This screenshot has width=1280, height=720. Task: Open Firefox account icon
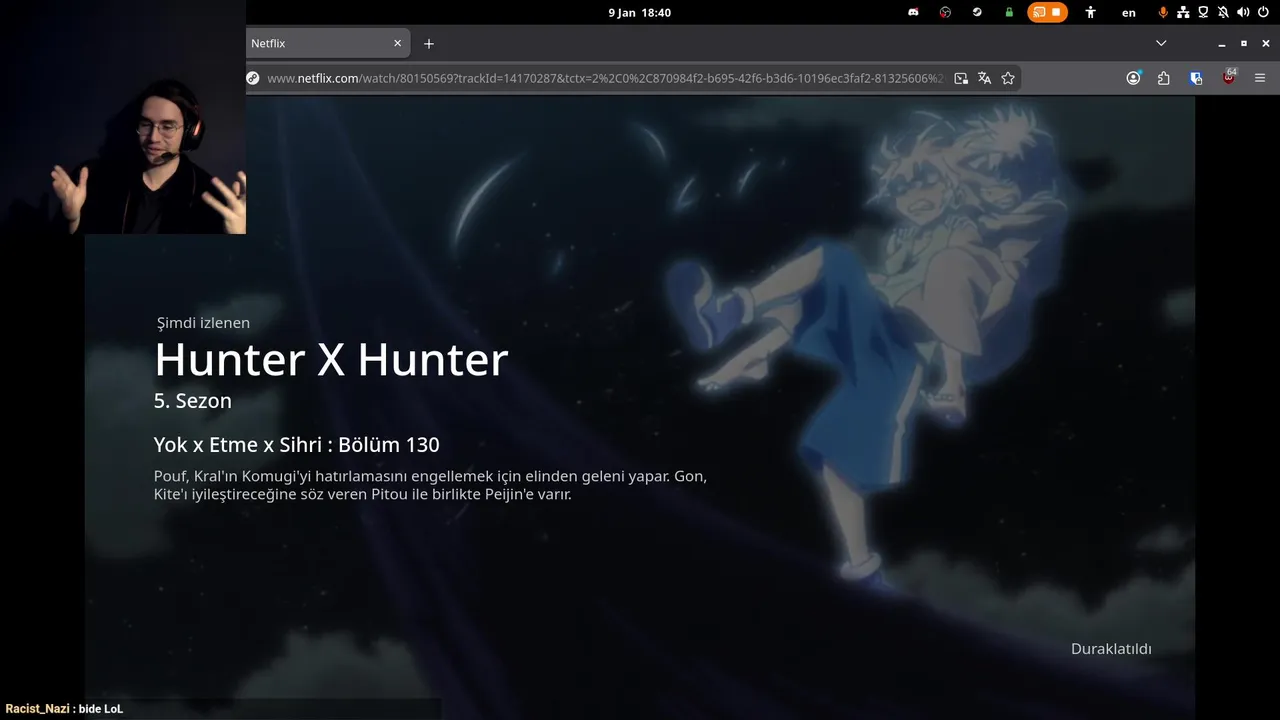[1133, 78]
